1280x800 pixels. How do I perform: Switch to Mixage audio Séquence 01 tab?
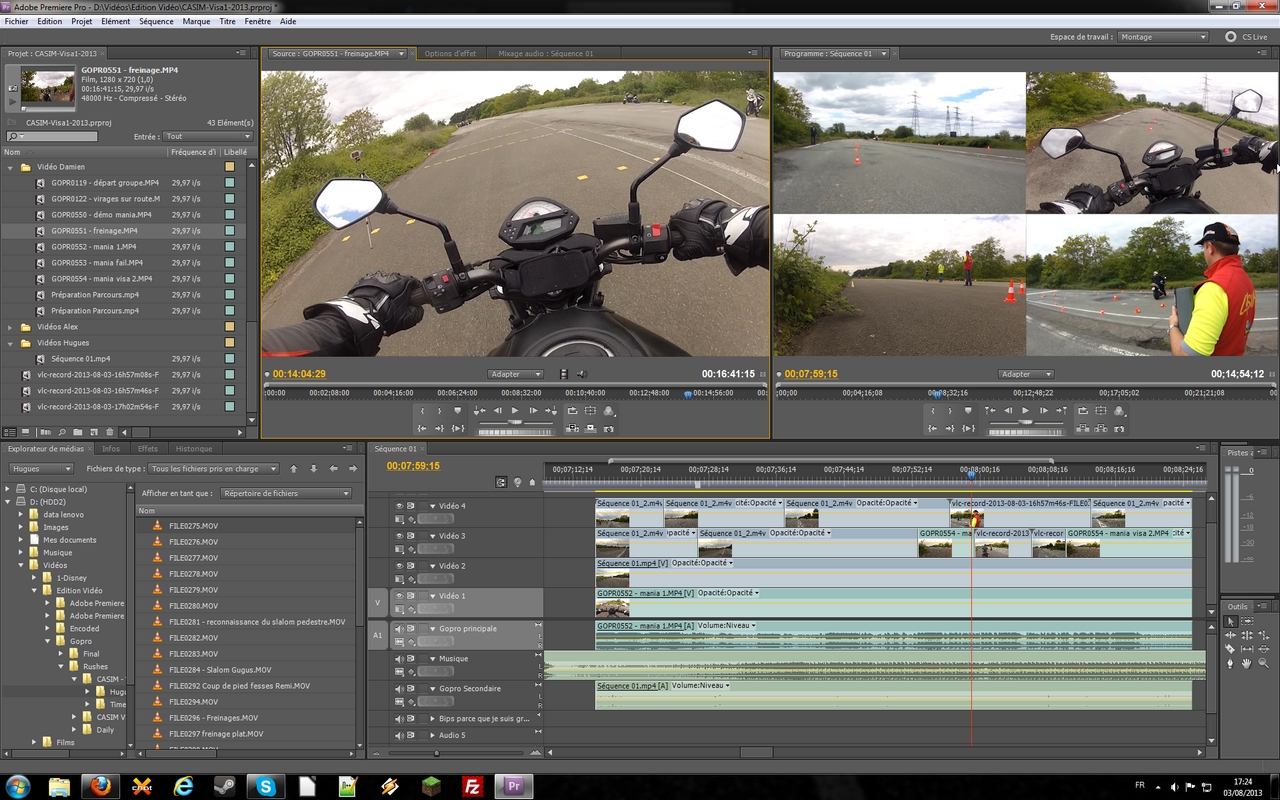point(545,53)
